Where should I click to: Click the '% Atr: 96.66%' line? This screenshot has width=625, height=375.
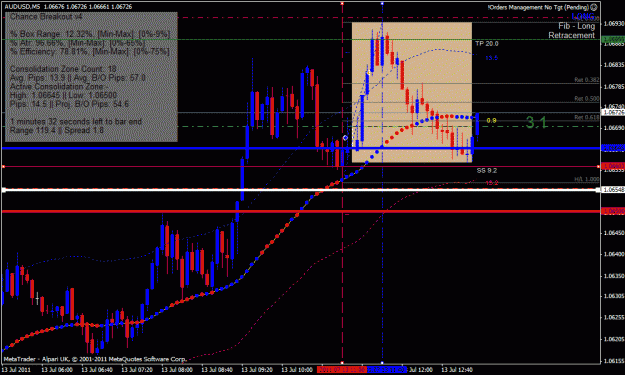pyautogui.click(x=77, y=43)
